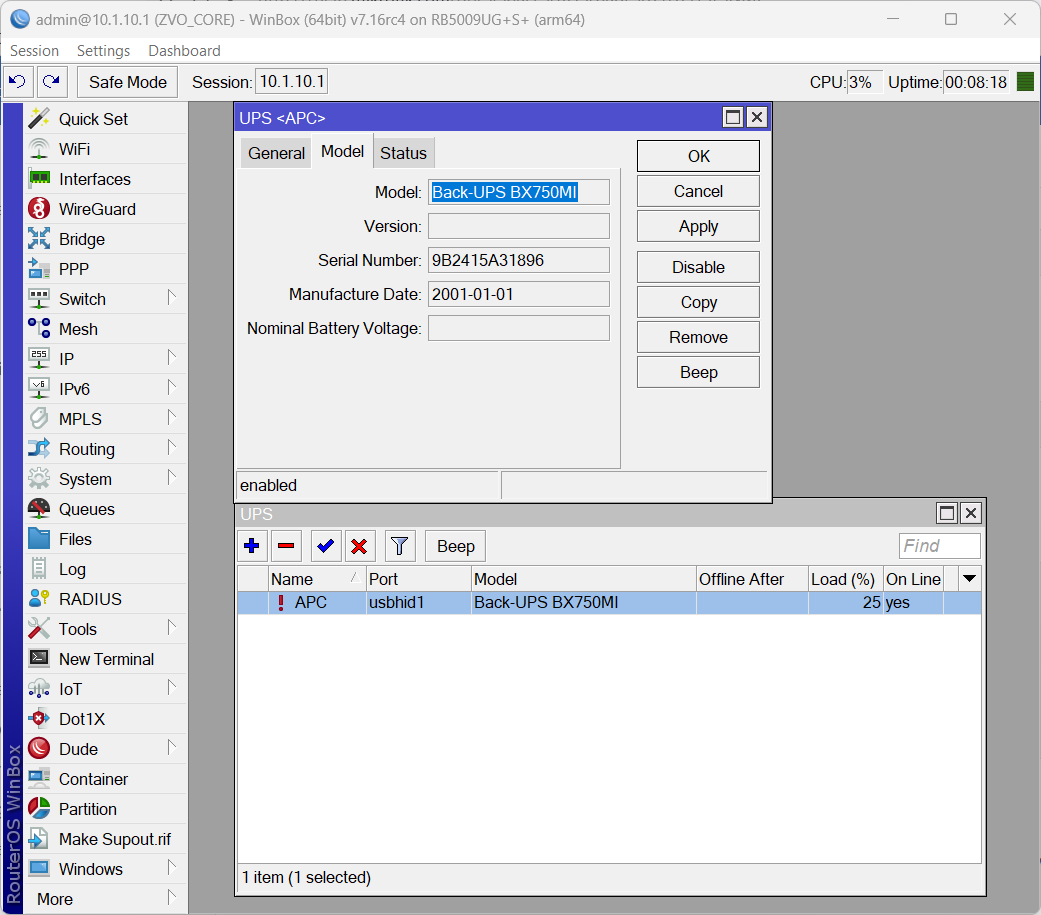This screenshot has height=915, width=1041.
Task: Open the Dot1X section
Action: 106,719
